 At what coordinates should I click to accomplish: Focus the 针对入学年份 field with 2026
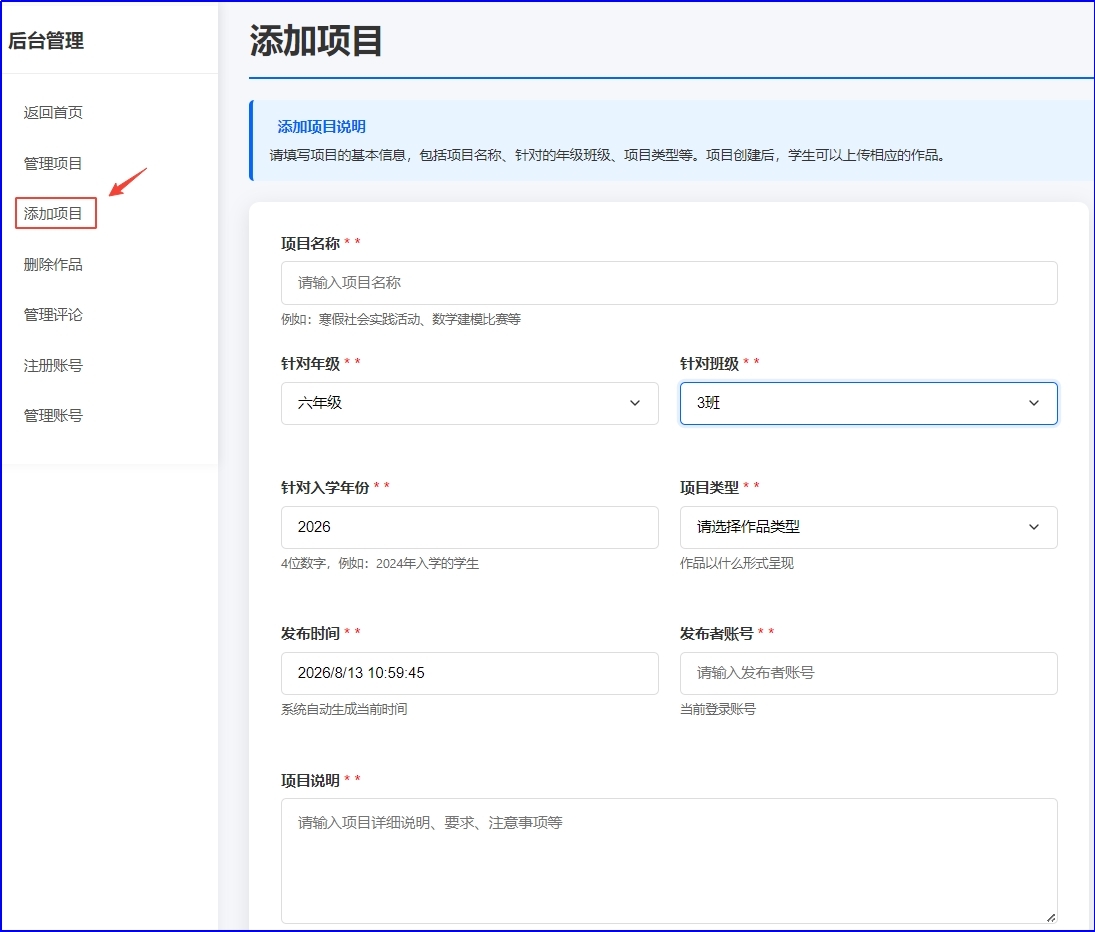click(469, 527)
